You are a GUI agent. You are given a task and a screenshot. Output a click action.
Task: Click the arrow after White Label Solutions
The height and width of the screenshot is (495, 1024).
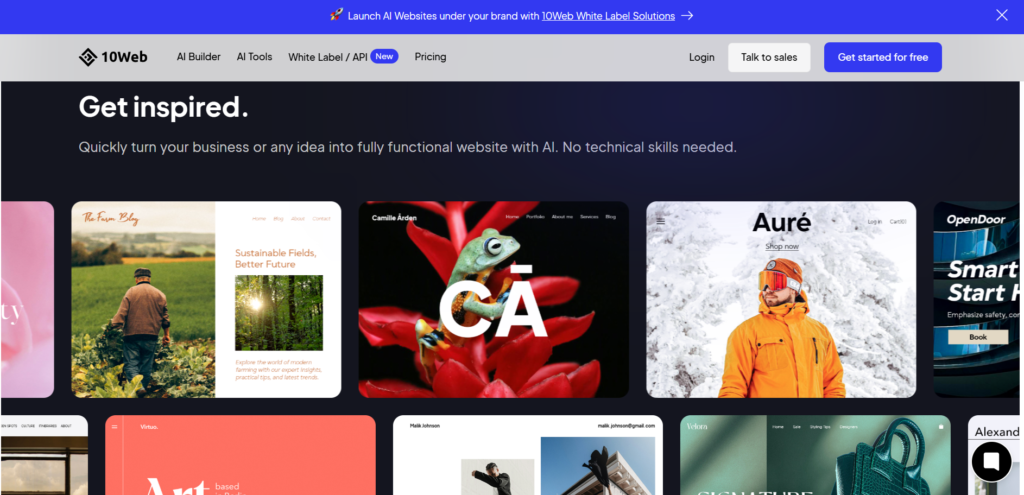[x=687, y=16]
